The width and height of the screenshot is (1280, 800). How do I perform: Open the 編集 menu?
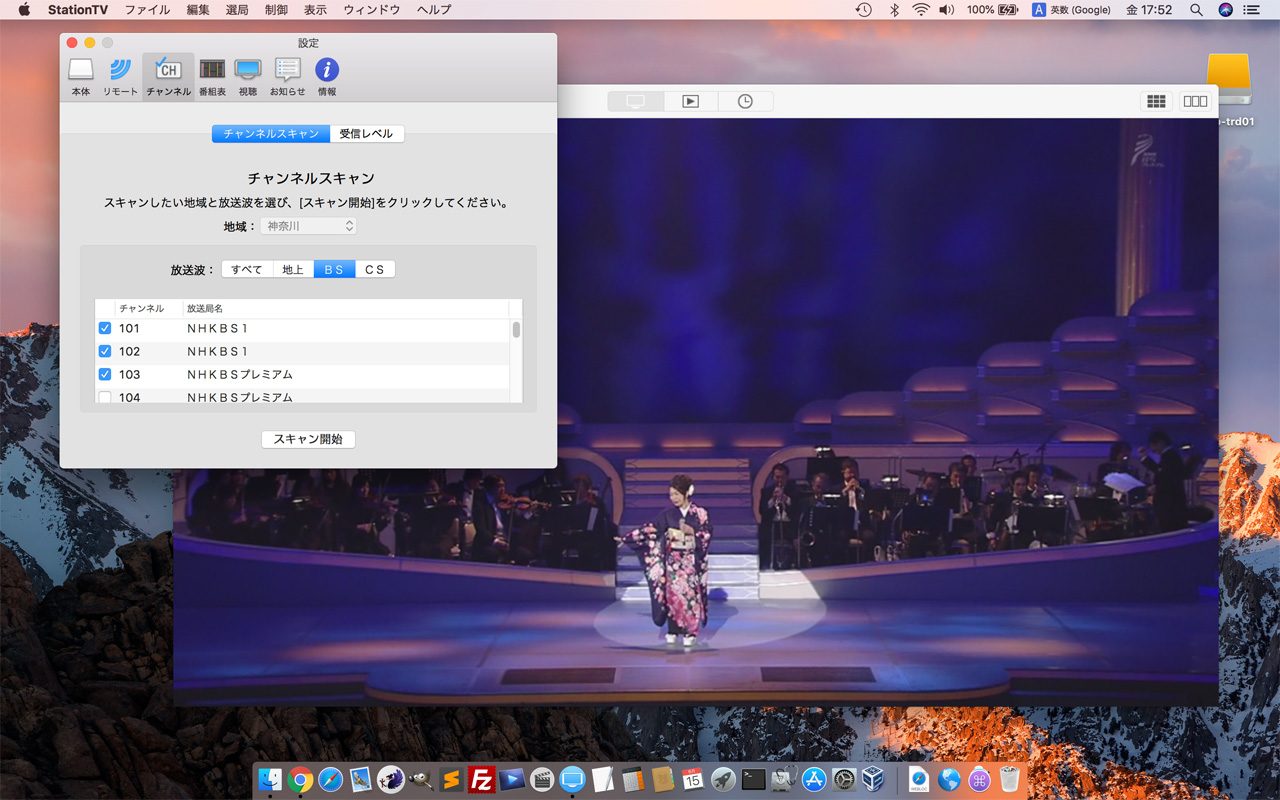coord(198,10)
